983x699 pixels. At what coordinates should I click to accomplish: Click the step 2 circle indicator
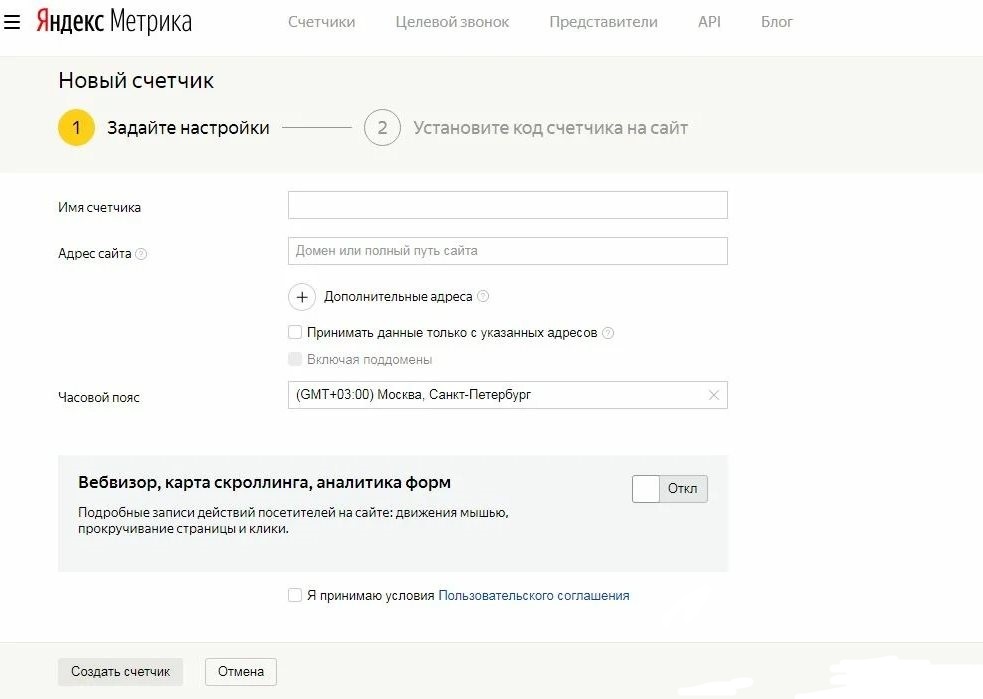point(382,128)
